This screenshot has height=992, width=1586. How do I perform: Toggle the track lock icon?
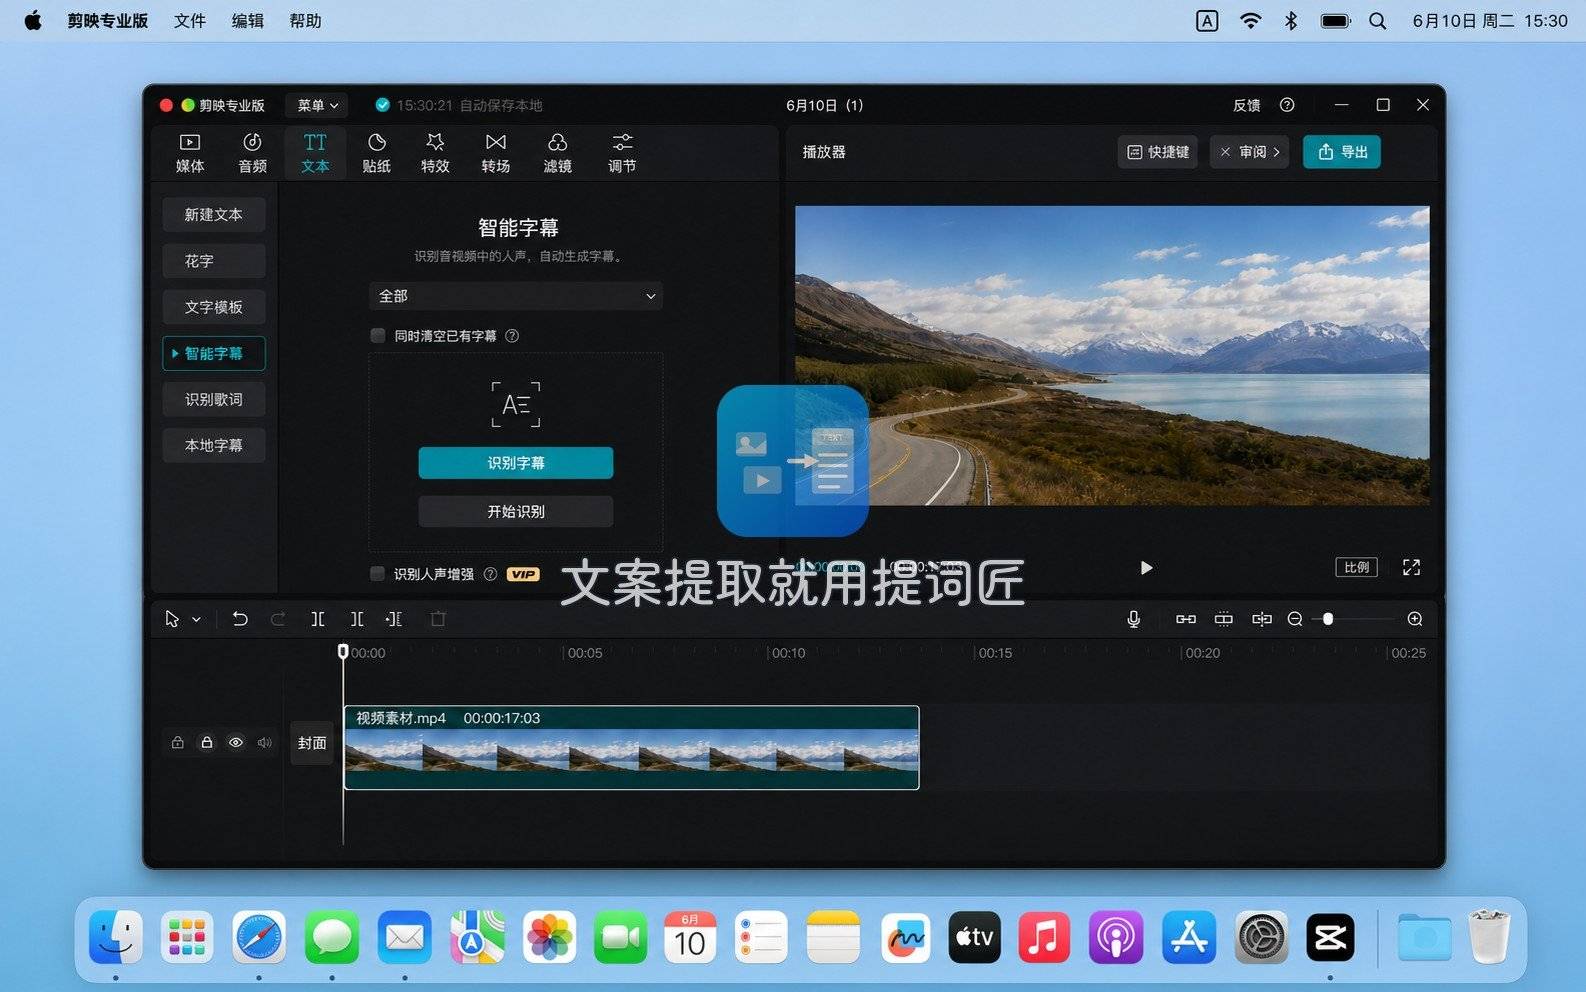pos(206,743)
